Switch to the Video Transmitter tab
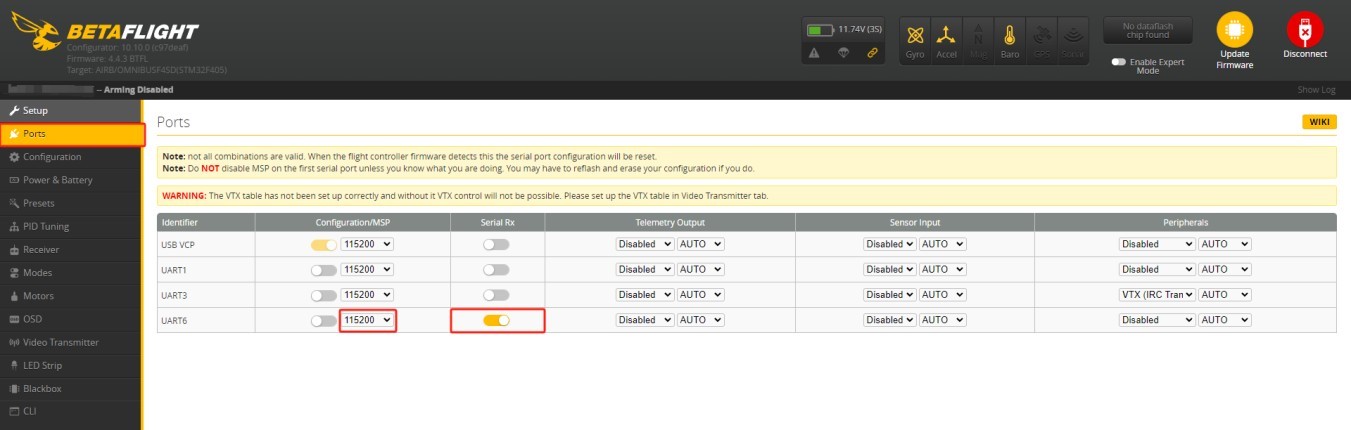Viewport: 1351px width, 430px height. pos(60,342)
